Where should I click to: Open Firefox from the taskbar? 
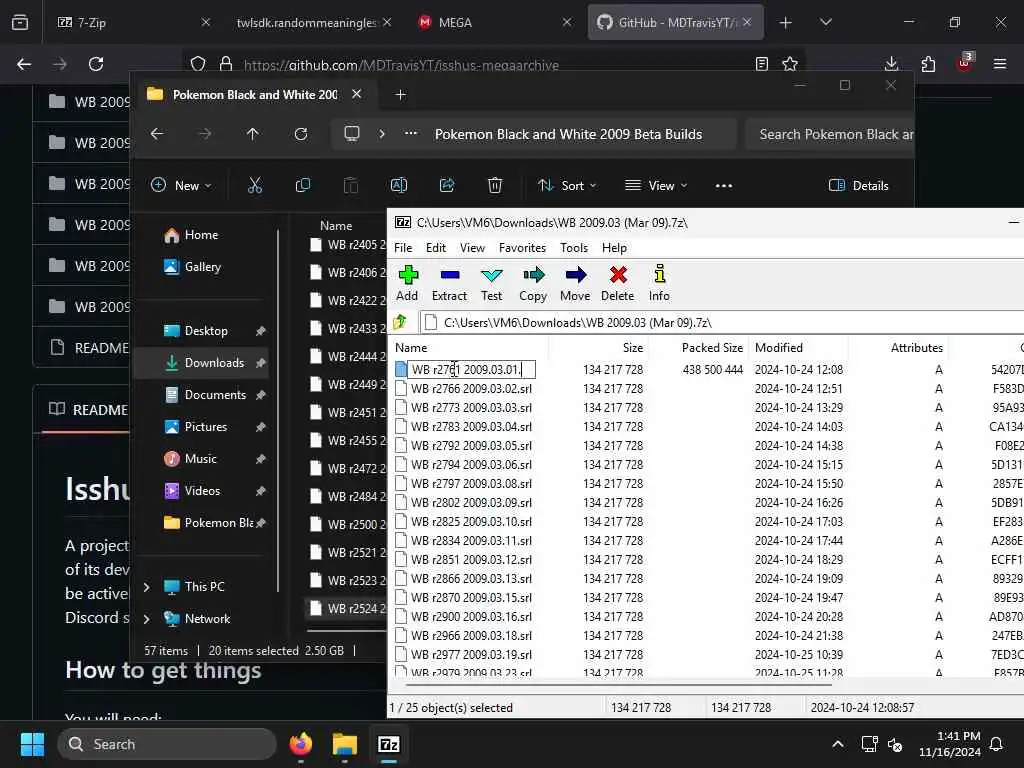pos(301,744)
